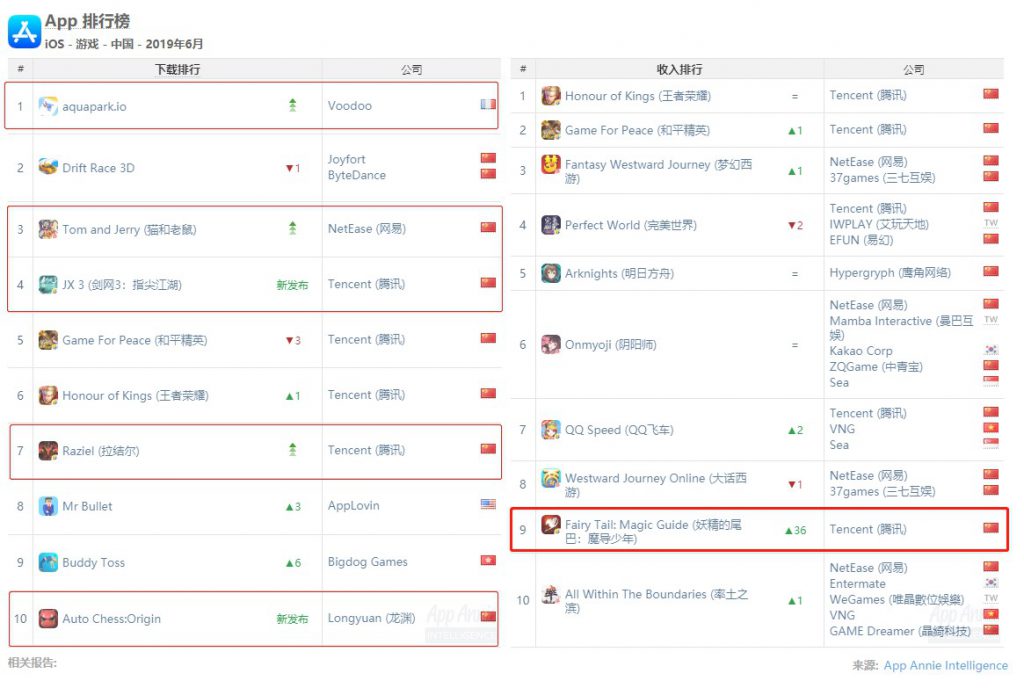Open the Raziel game icon
This screenshot has width=1024, height=688.
click(x=48, y=450)
